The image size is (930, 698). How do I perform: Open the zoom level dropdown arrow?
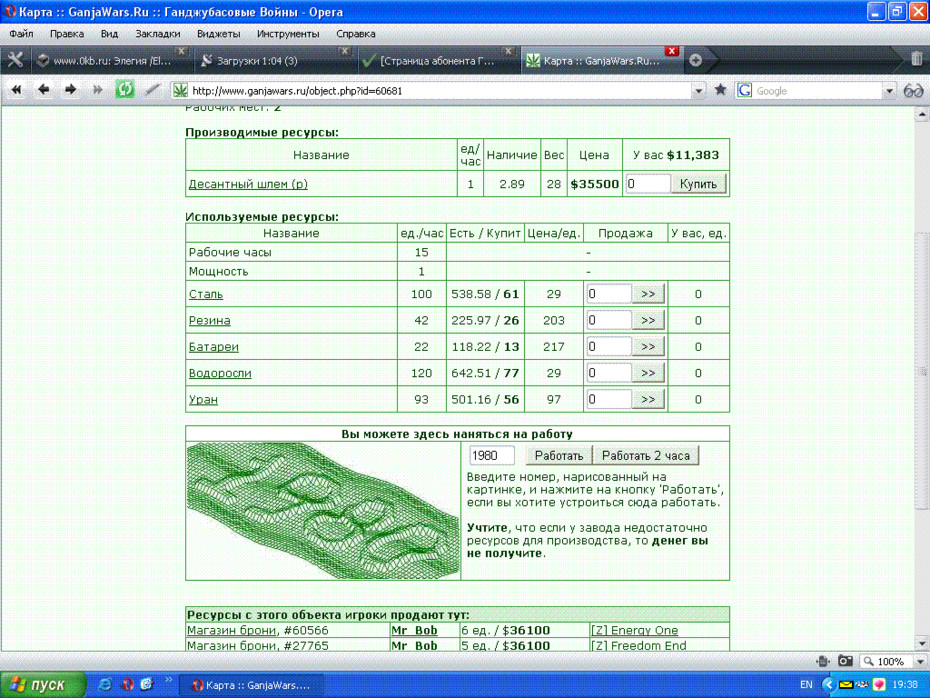[x=920, y=661]
